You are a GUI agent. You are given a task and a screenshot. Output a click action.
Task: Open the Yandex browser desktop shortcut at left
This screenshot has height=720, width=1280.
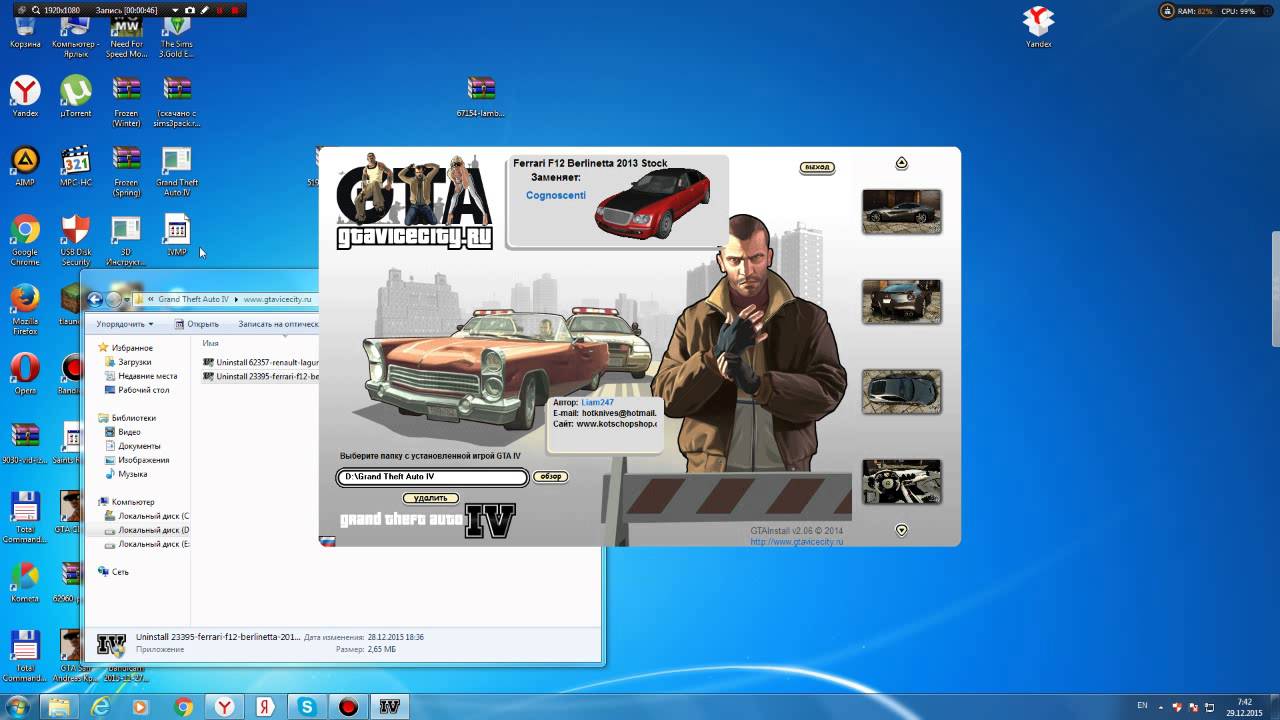click(x=25, y=97)
